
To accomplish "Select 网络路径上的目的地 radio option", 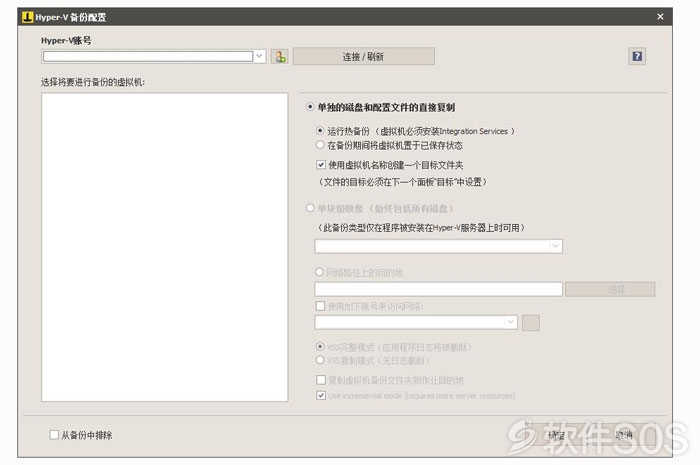I will [319, 272].
